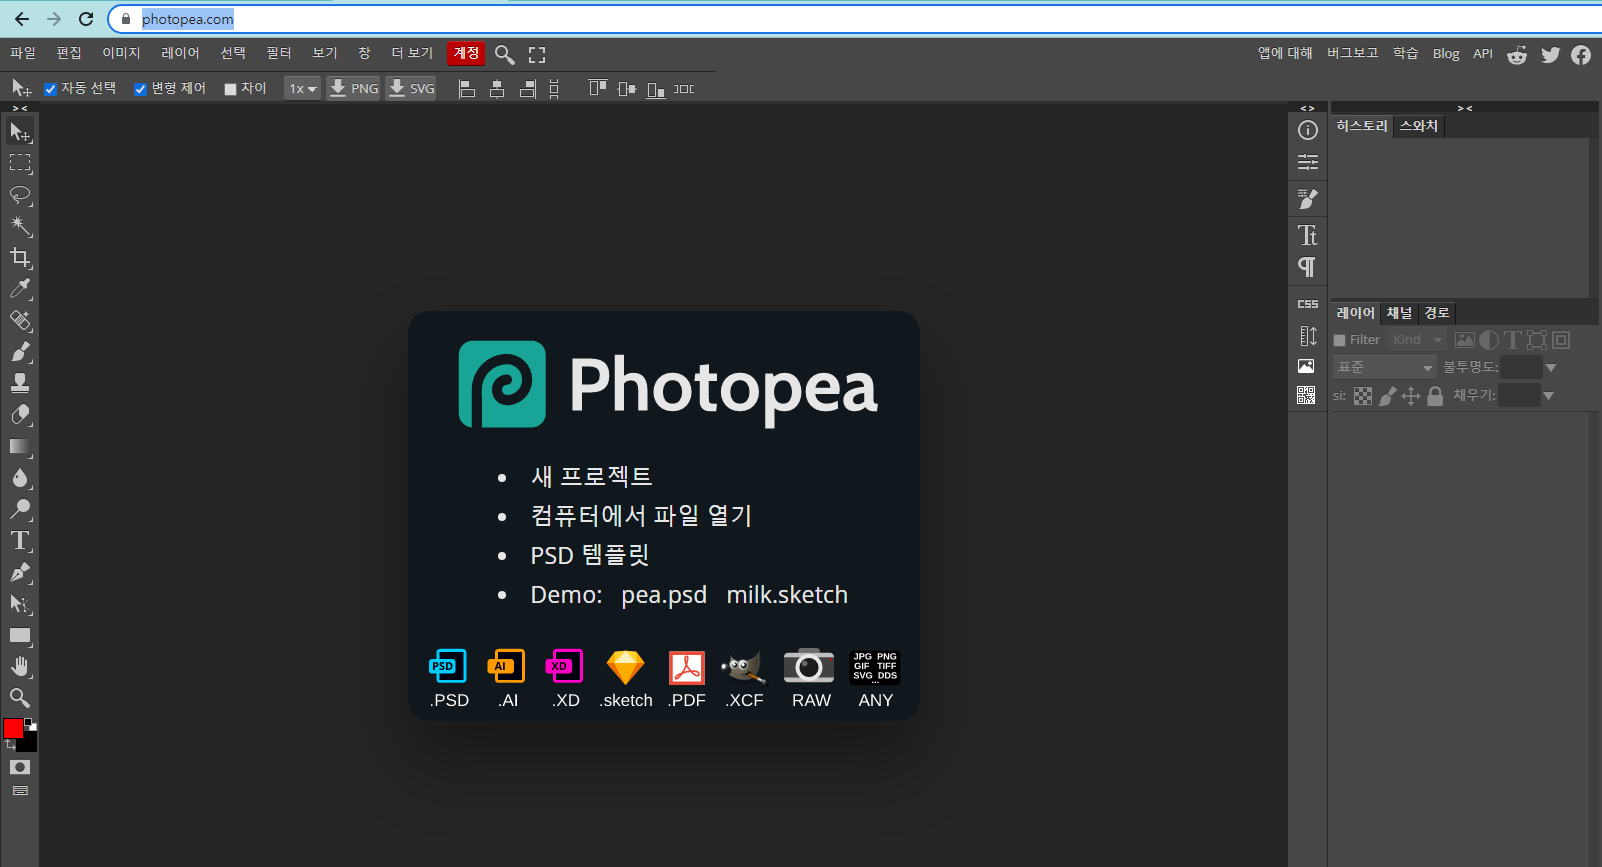This screenshot has height=867, width=1602.
Task: Pick the Clone Stamp tool
Action: pos(20,383)
